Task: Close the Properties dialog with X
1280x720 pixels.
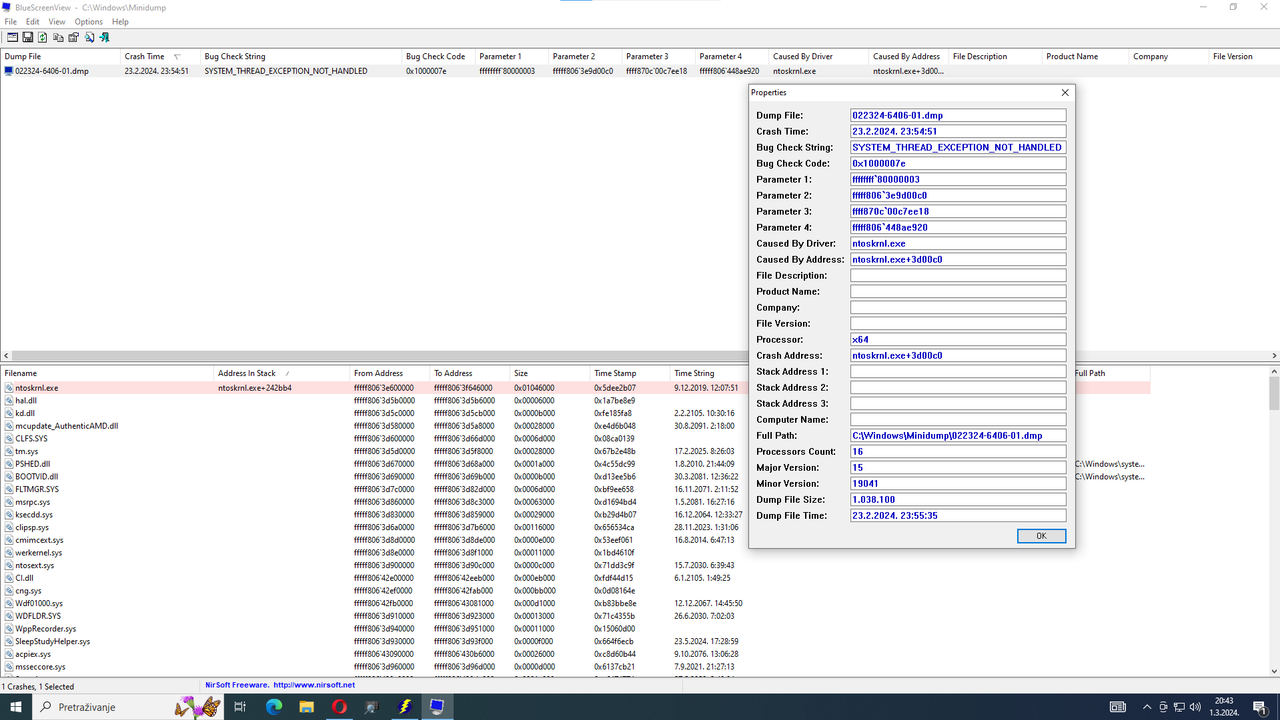Action: (1065, 92)
